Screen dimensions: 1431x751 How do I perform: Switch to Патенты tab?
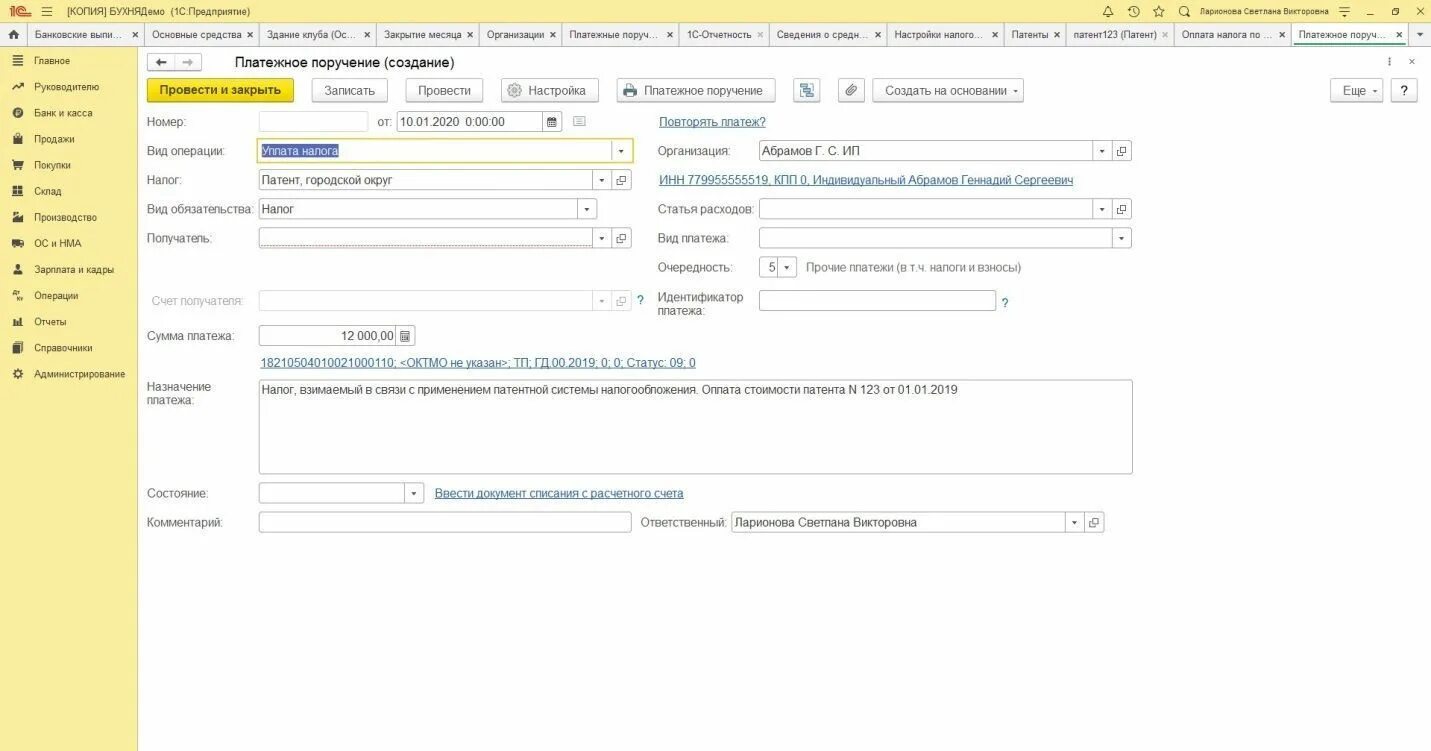click(x=1030, y=34)
